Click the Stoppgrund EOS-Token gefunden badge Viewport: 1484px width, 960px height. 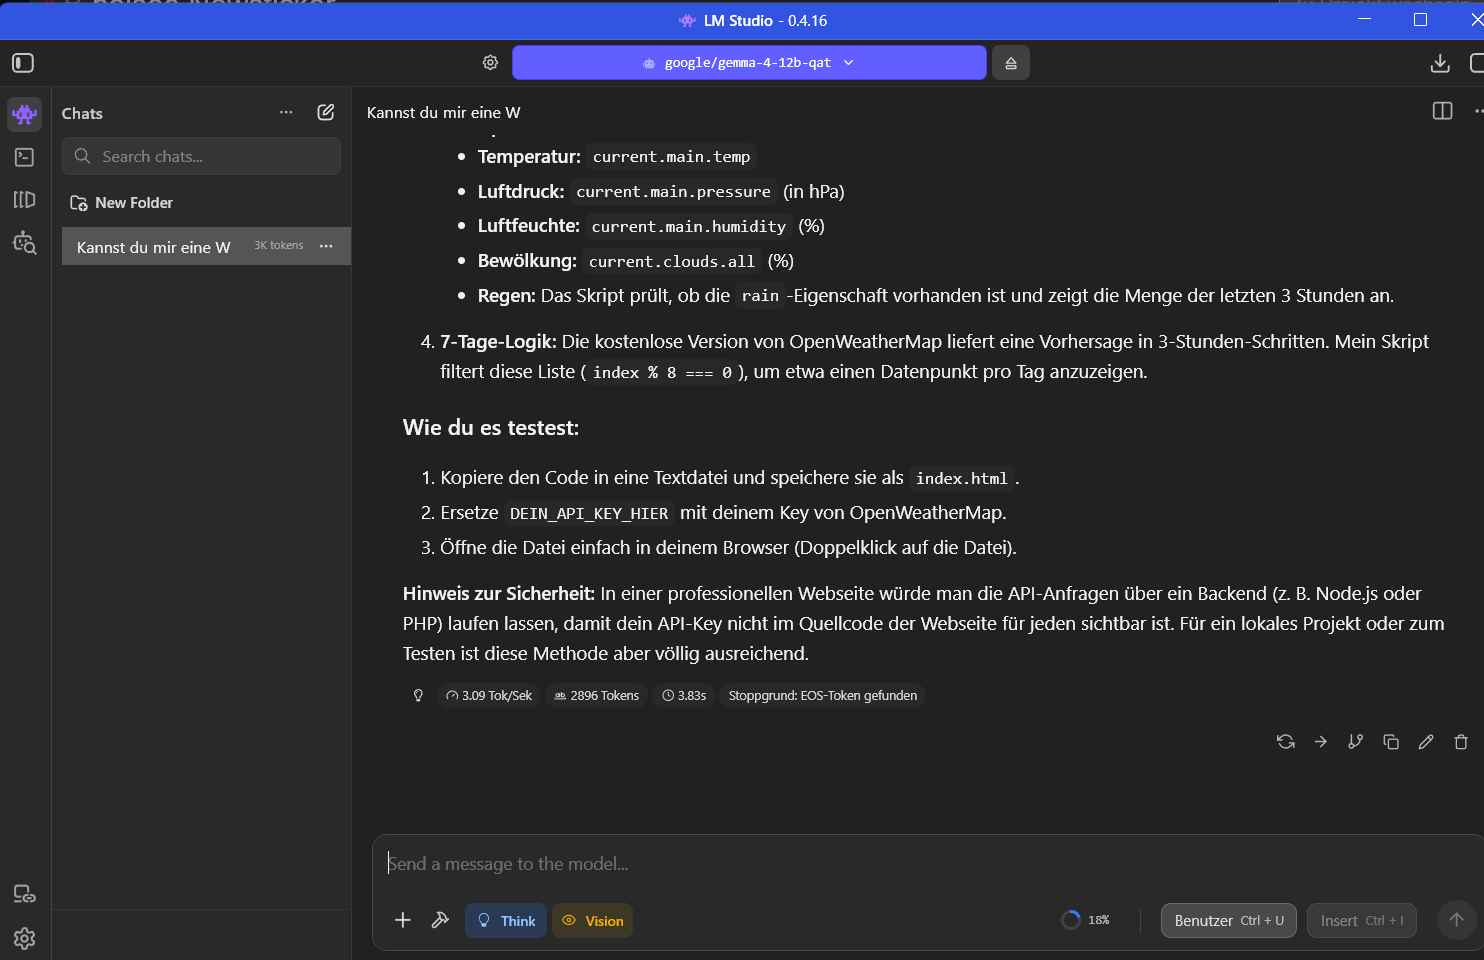[x=822, y=695]
